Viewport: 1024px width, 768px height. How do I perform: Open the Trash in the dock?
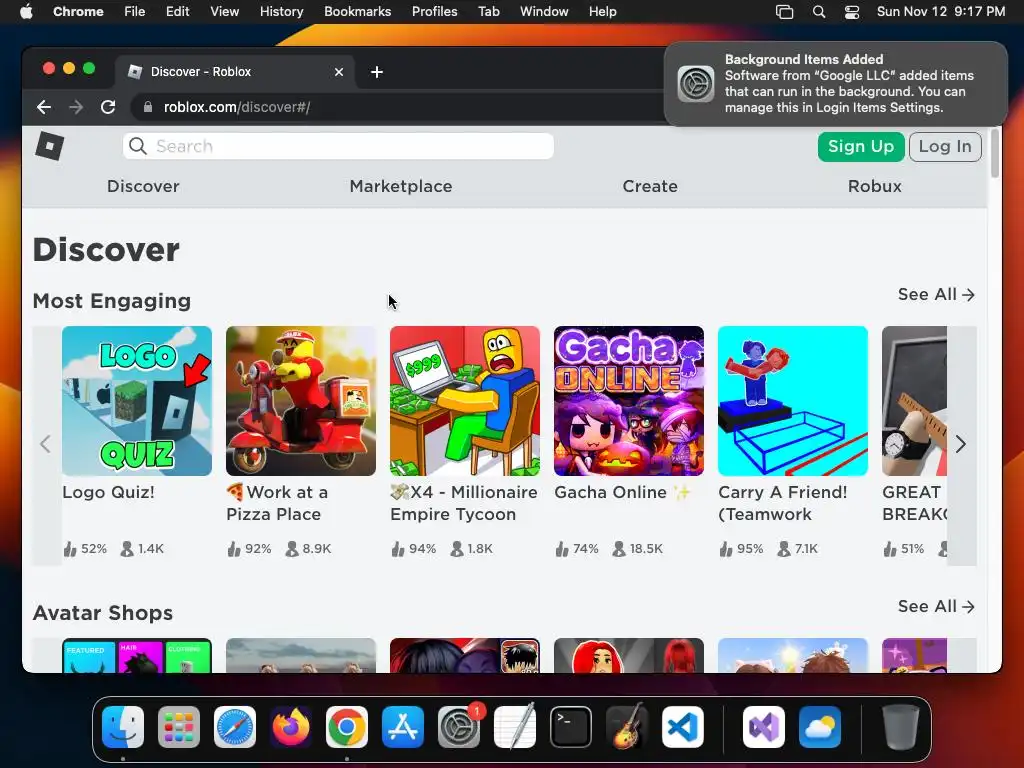(x=901, y=727)
